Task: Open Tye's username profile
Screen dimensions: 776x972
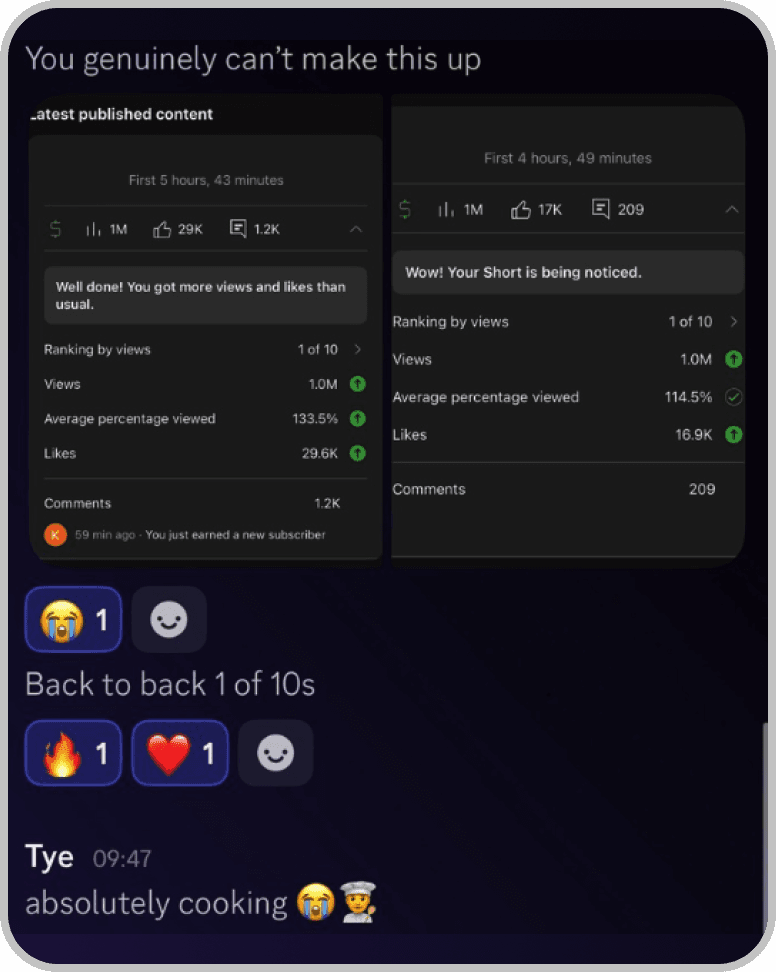Action: [x=49, y=857]
